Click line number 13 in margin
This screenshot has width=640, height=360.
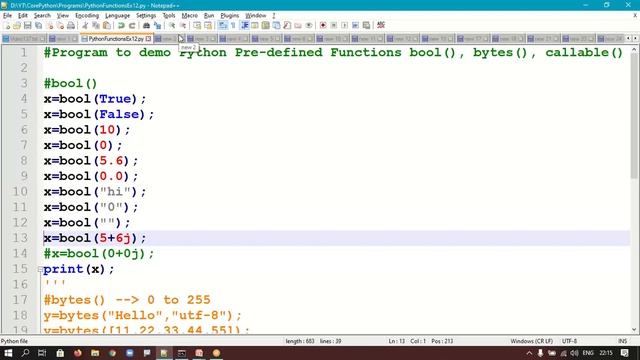point(20,238)
